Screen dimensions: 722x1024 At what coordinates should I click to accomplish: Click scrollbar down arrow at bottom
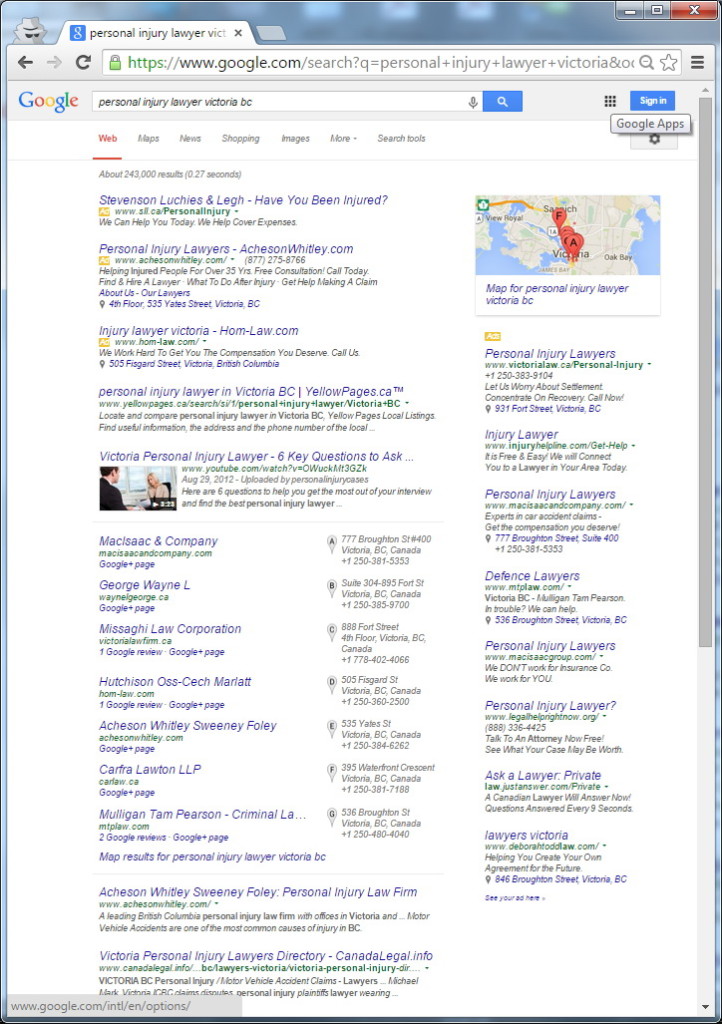pos(705,1006)
